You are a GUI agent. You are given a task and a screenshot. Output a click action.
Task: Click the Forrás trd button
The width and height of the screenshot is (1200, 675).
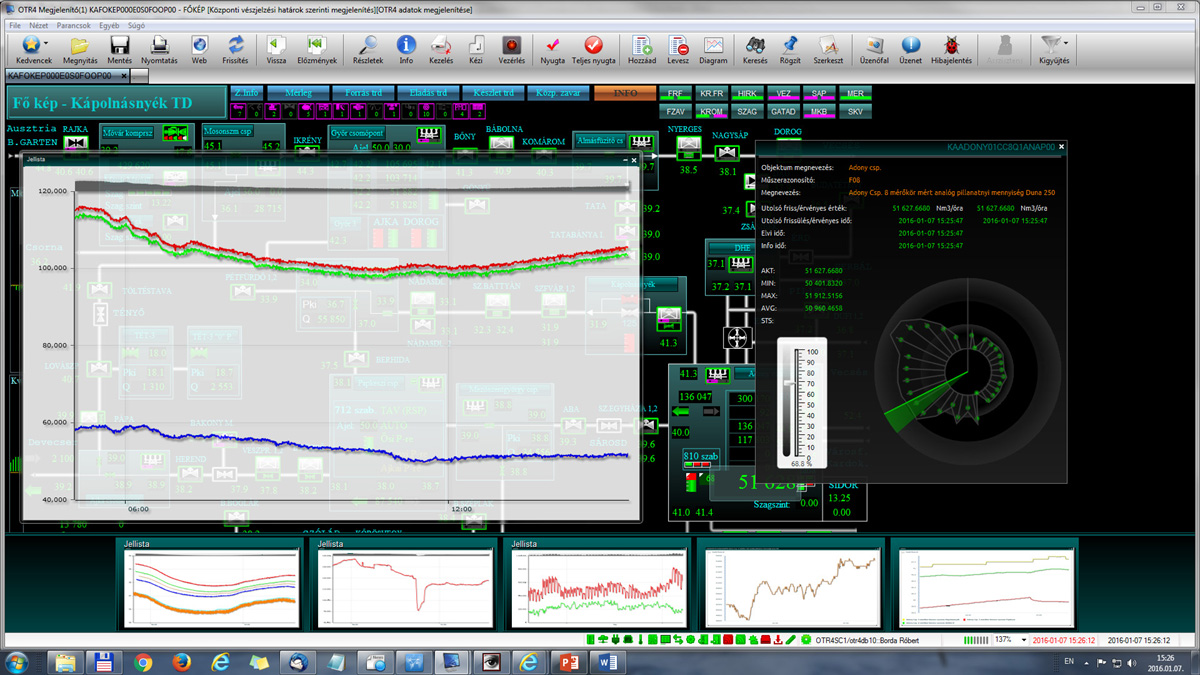[362, 93]
